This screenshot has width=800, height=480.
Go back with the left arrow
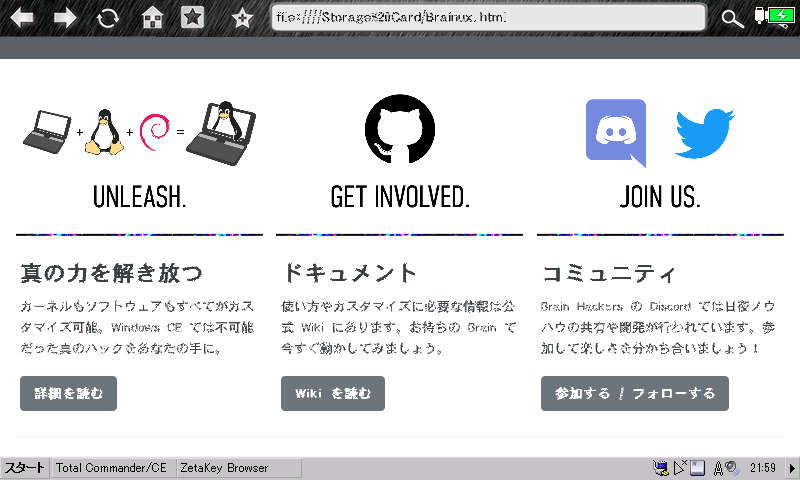coord(22,18)
